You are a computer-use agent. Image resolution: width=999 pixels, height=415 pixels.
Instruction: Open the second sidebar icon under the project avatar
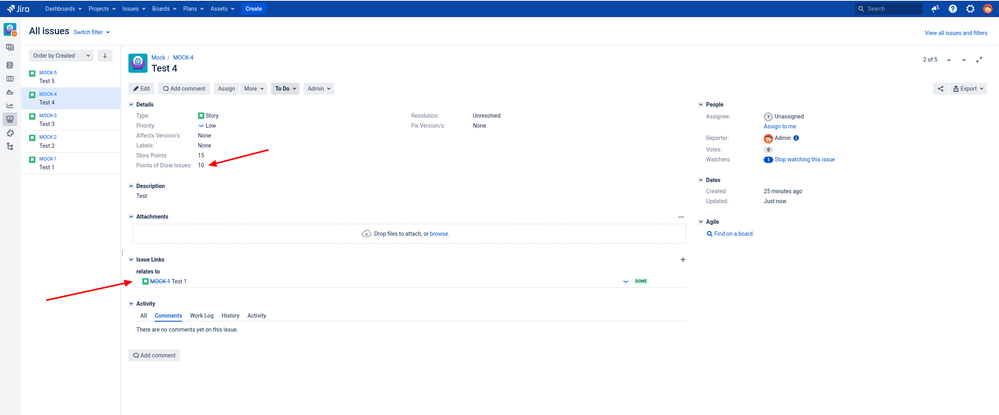pyautogui.click(x=10, y=65)
